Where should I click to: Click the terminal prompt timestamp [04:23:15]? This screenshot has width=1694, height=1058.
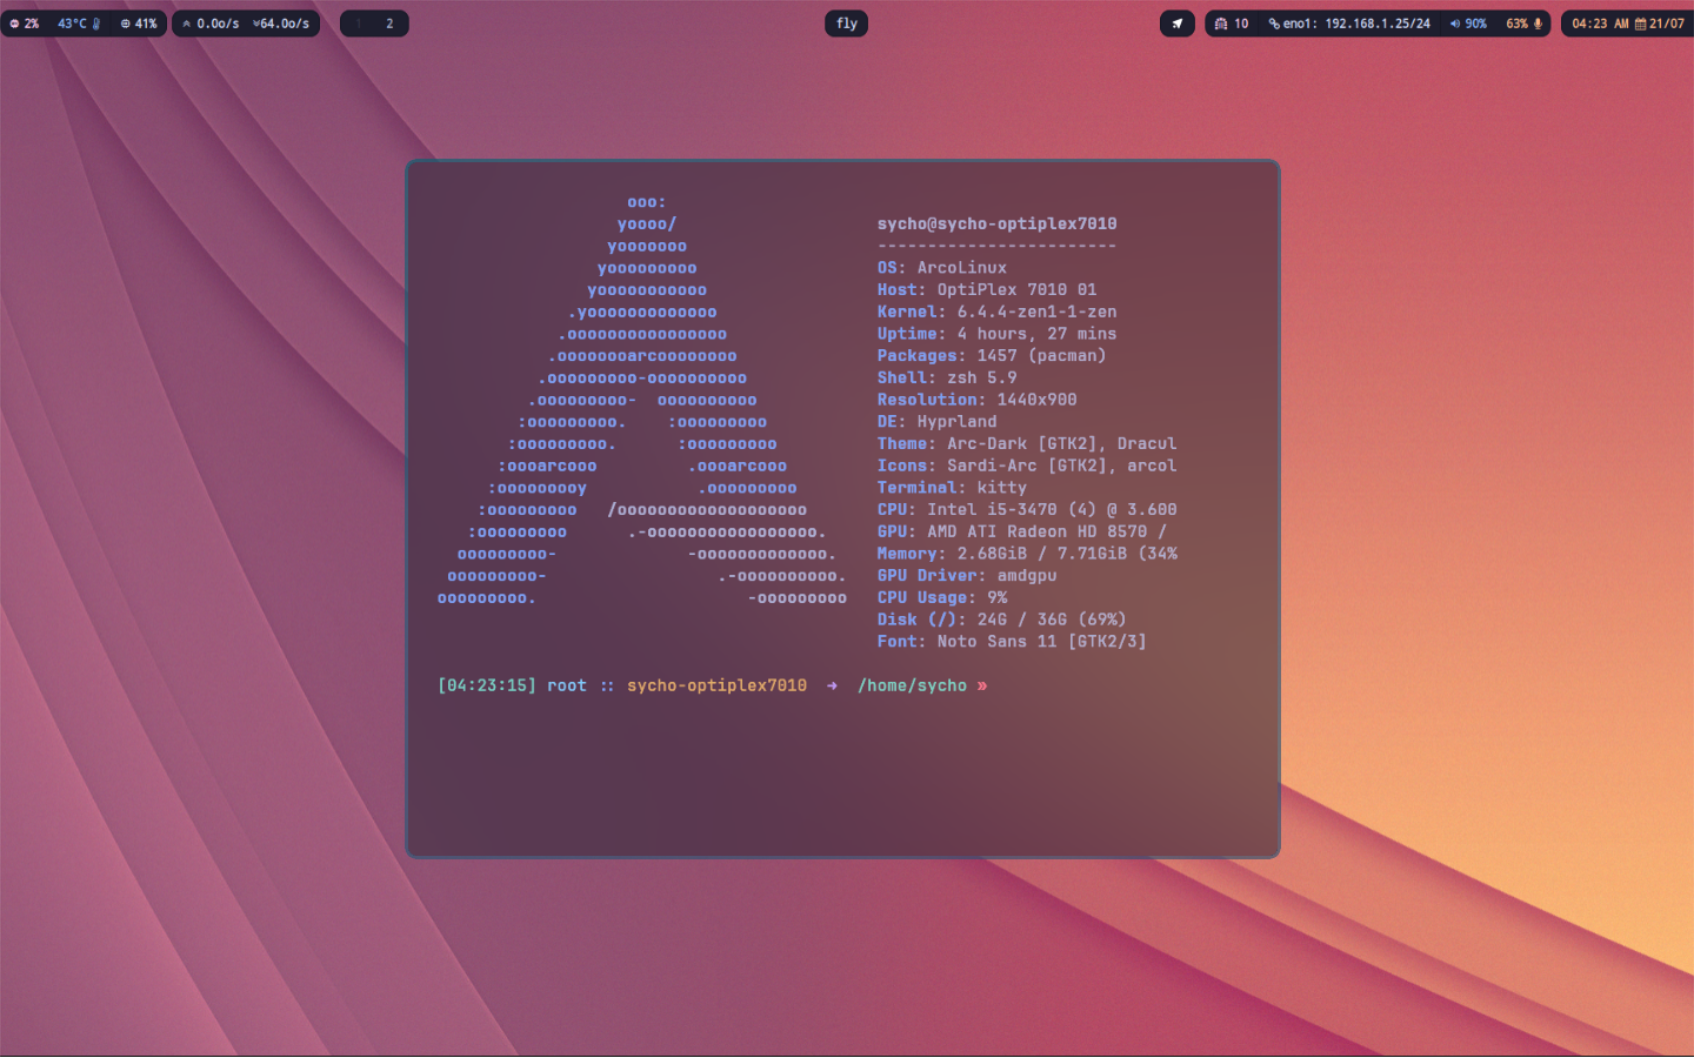click(485, 686)
